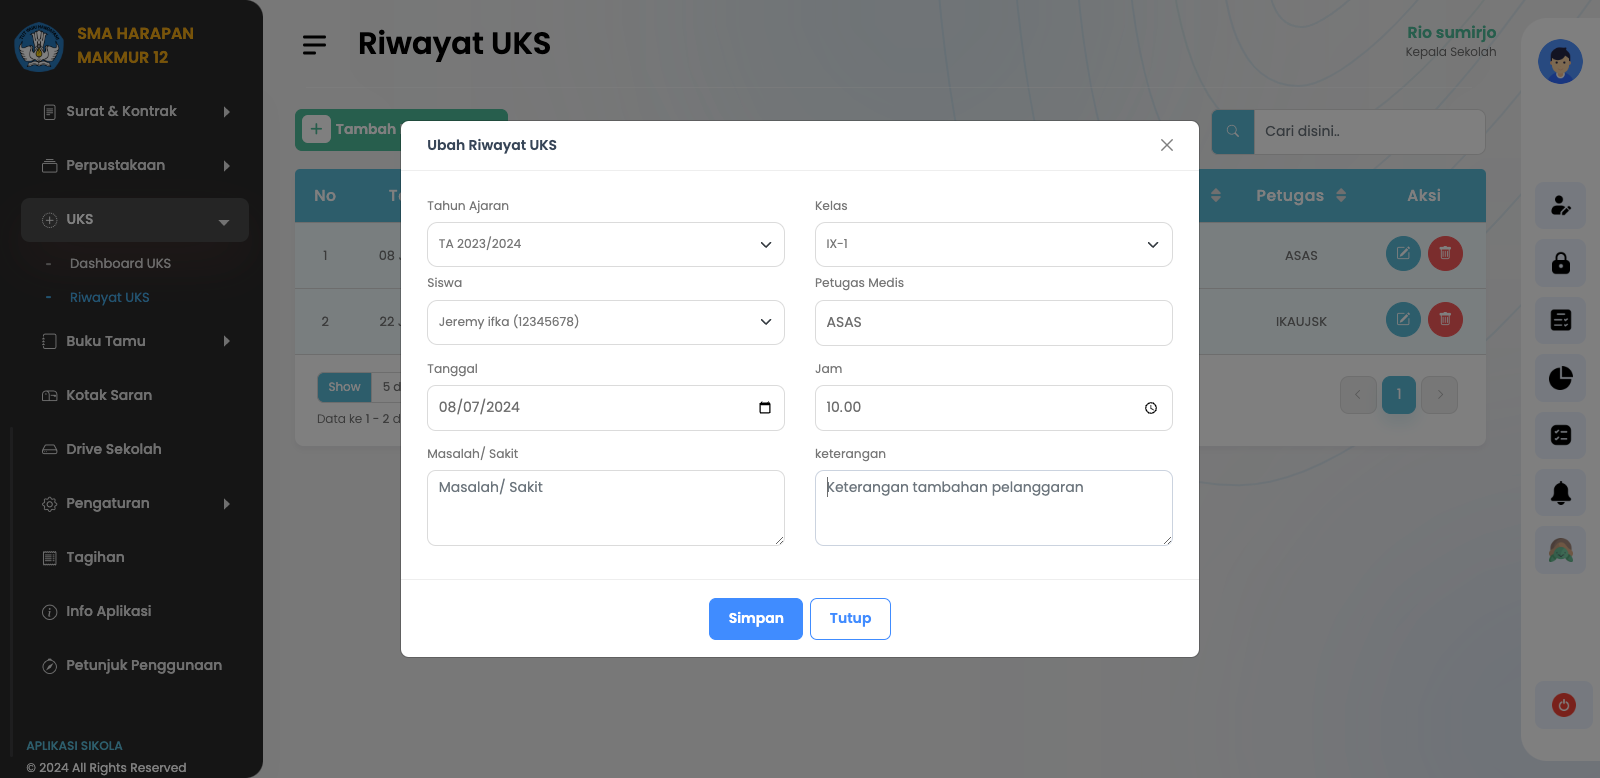Click the Tutup button
This screenshot has height=778, width=1600.
coord(850,619)
